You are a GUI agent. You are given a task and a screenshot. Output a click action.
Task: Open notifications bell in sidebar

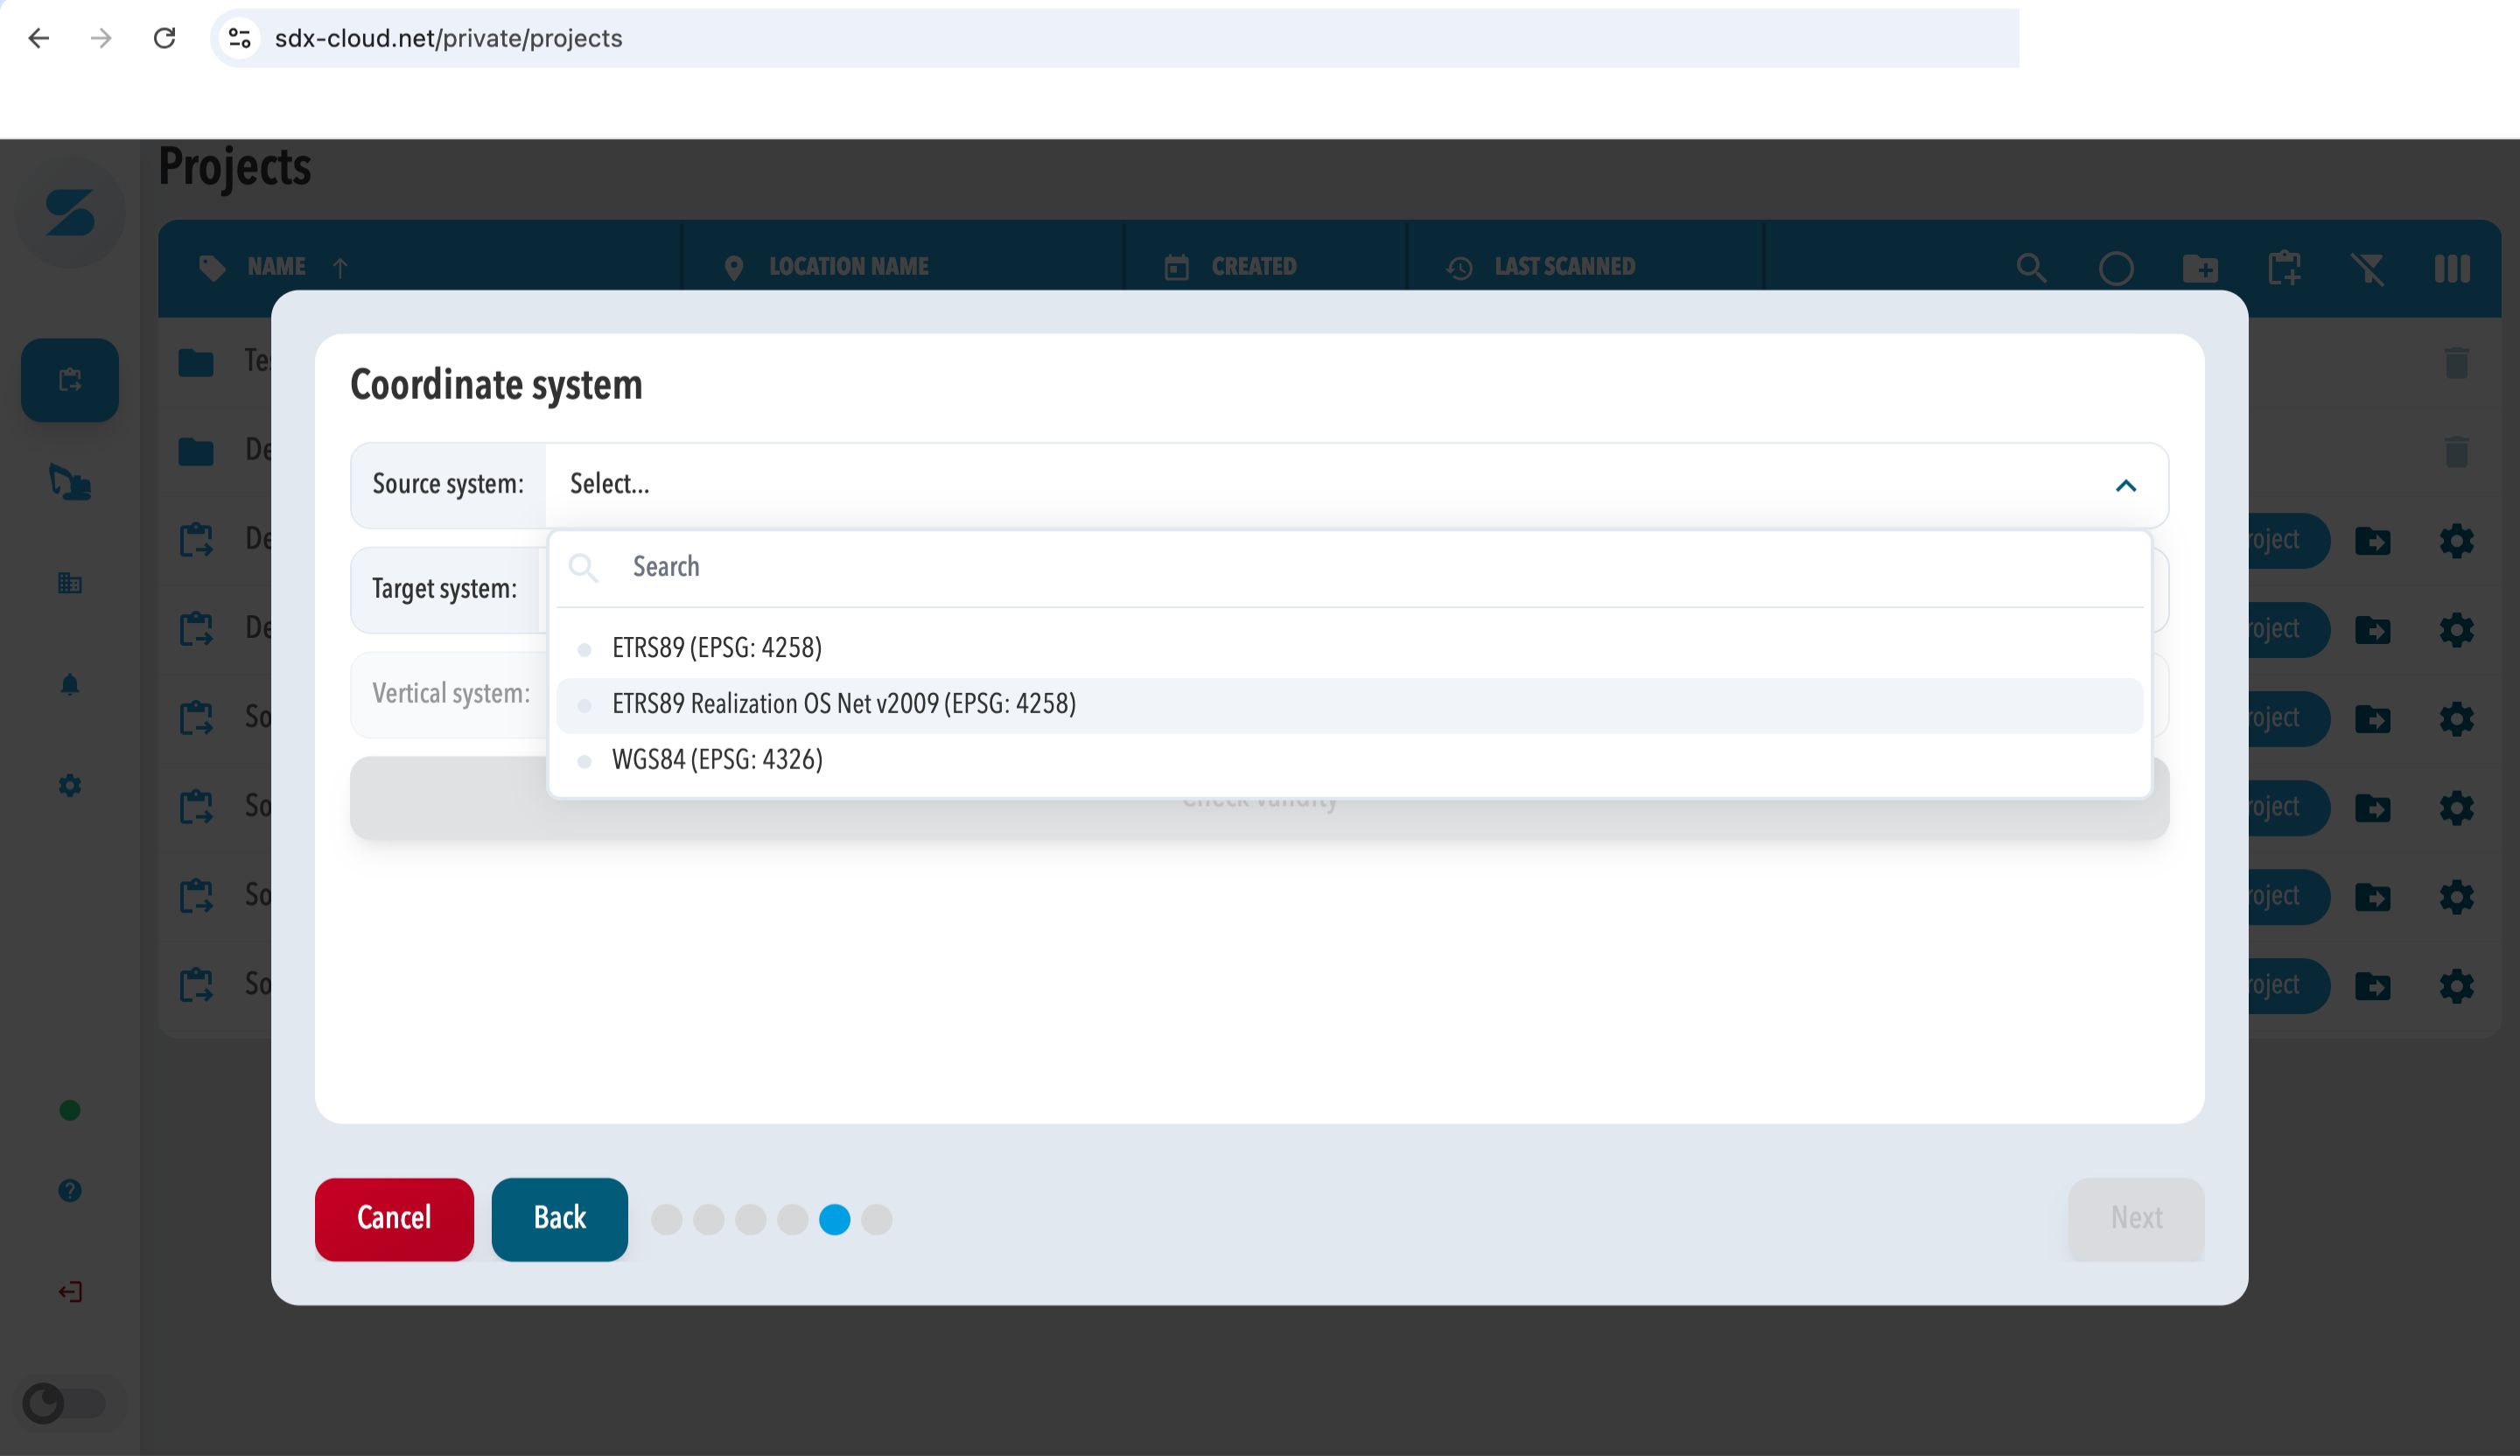tap(70, 684)
